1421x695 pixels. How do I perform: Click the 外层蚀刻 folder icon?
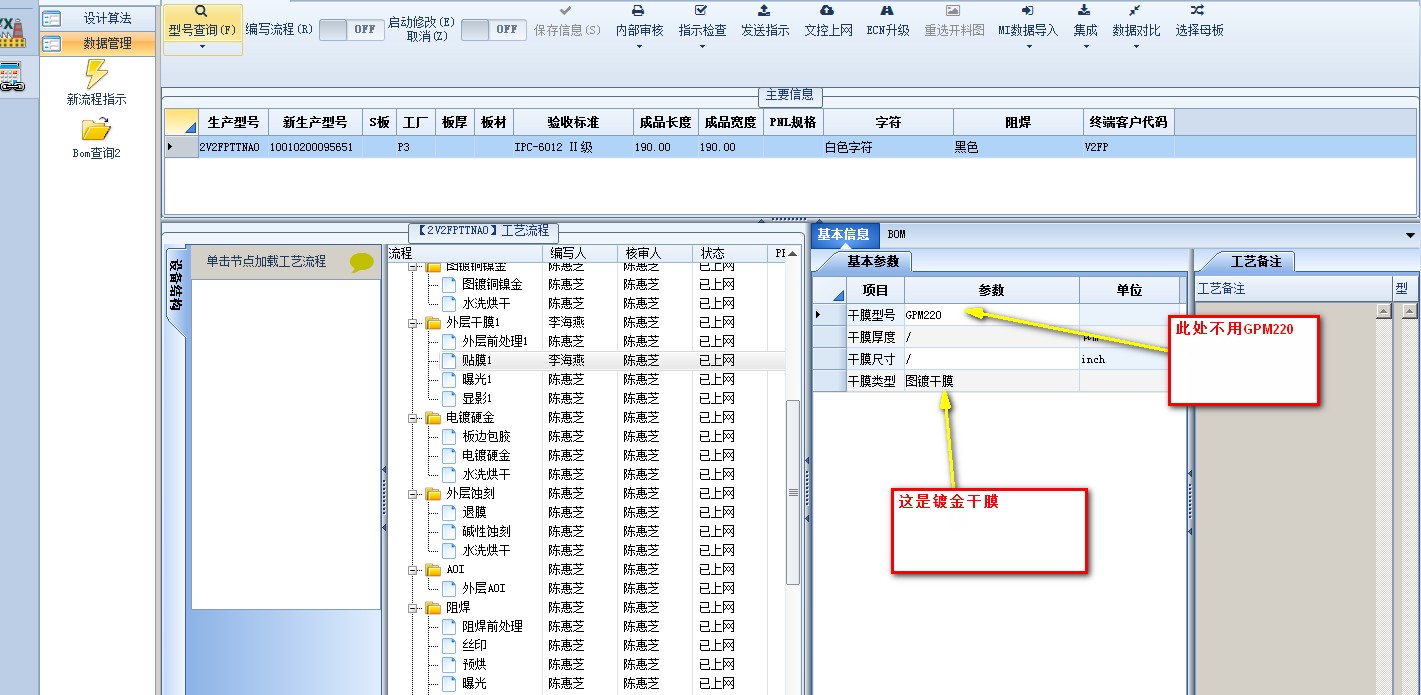click(433, 494)
